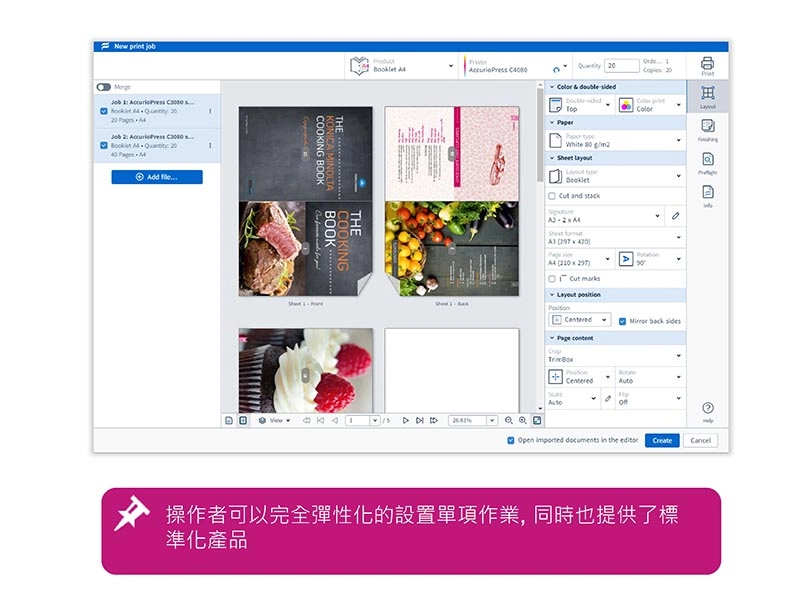
Task: Open the View menu in bottom toolbar
Action: pyautogui.click(x=274, y=421)
